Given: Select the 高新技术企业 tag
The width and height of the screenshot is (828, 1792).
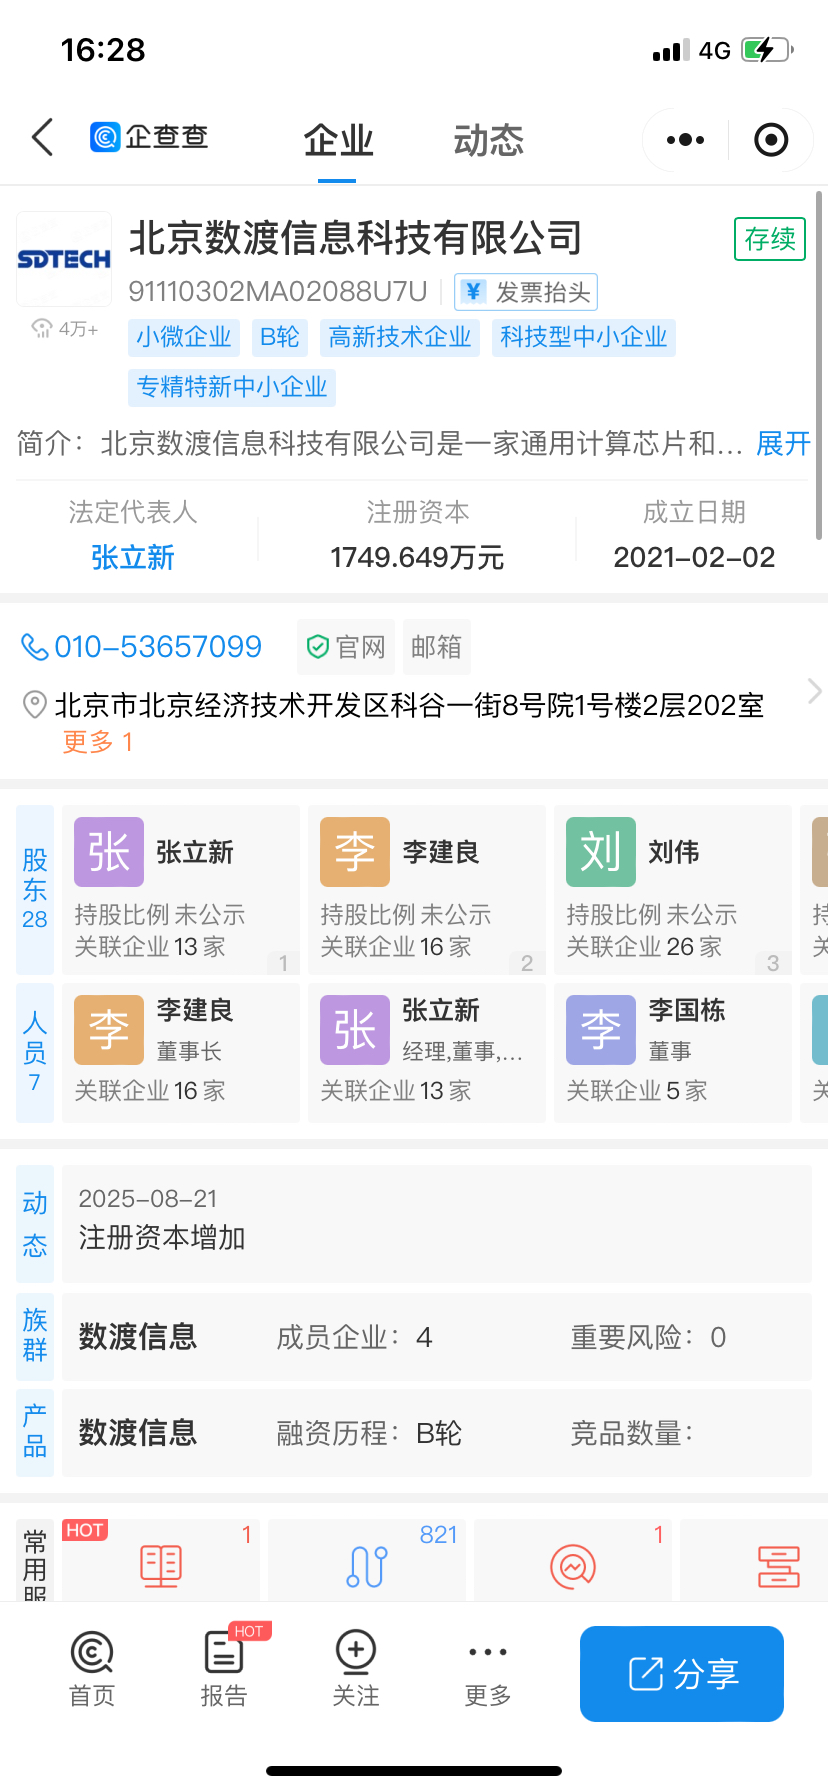Looking at the screenshot, I should 400,337.
